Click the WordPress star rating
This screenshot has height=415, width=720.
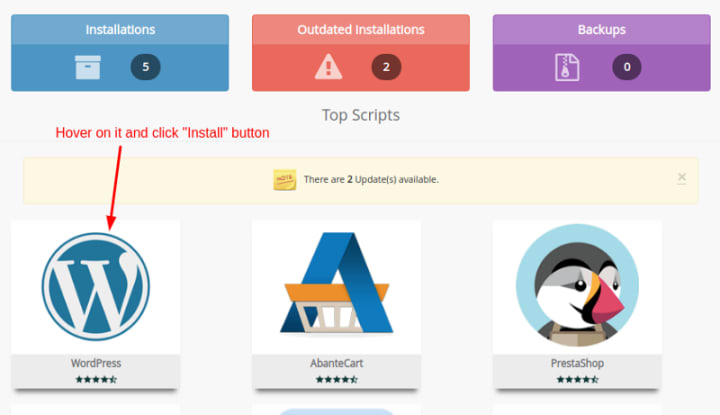tap(96, 380)
